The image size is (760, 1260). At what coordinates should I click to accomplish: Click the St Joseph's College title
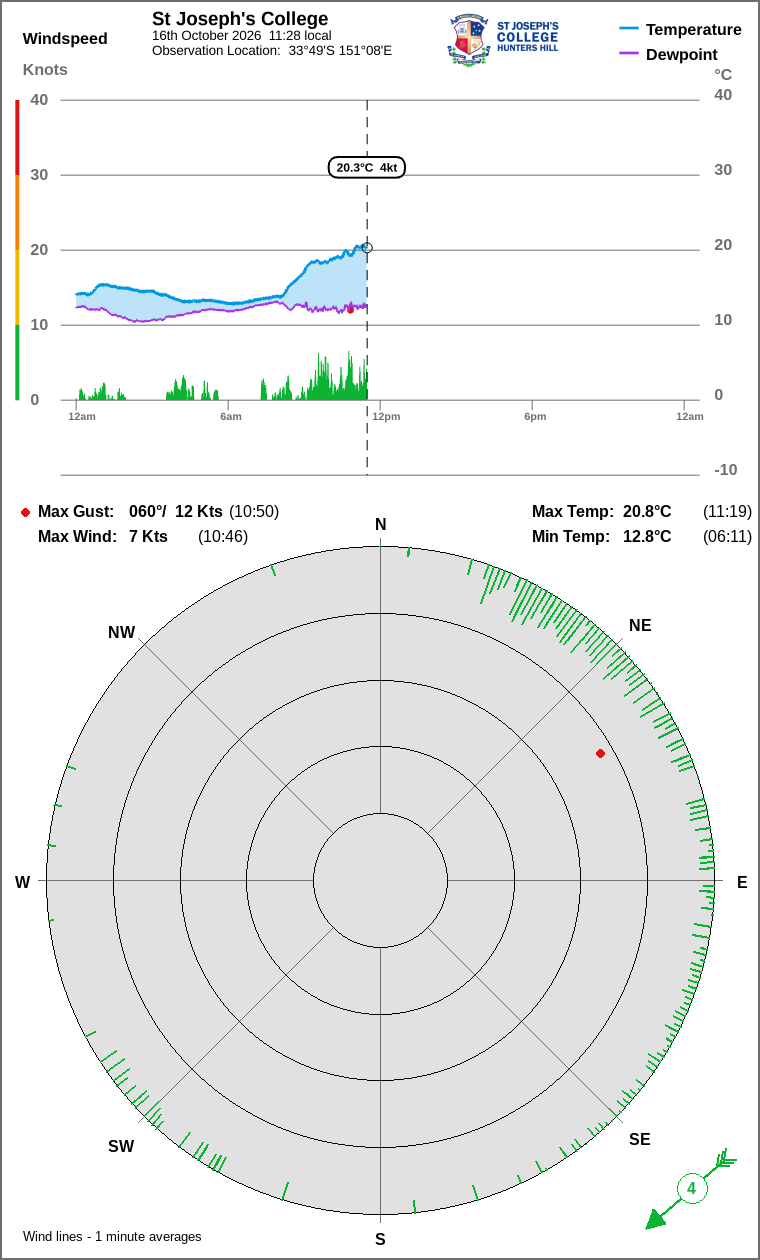[240, 19]
